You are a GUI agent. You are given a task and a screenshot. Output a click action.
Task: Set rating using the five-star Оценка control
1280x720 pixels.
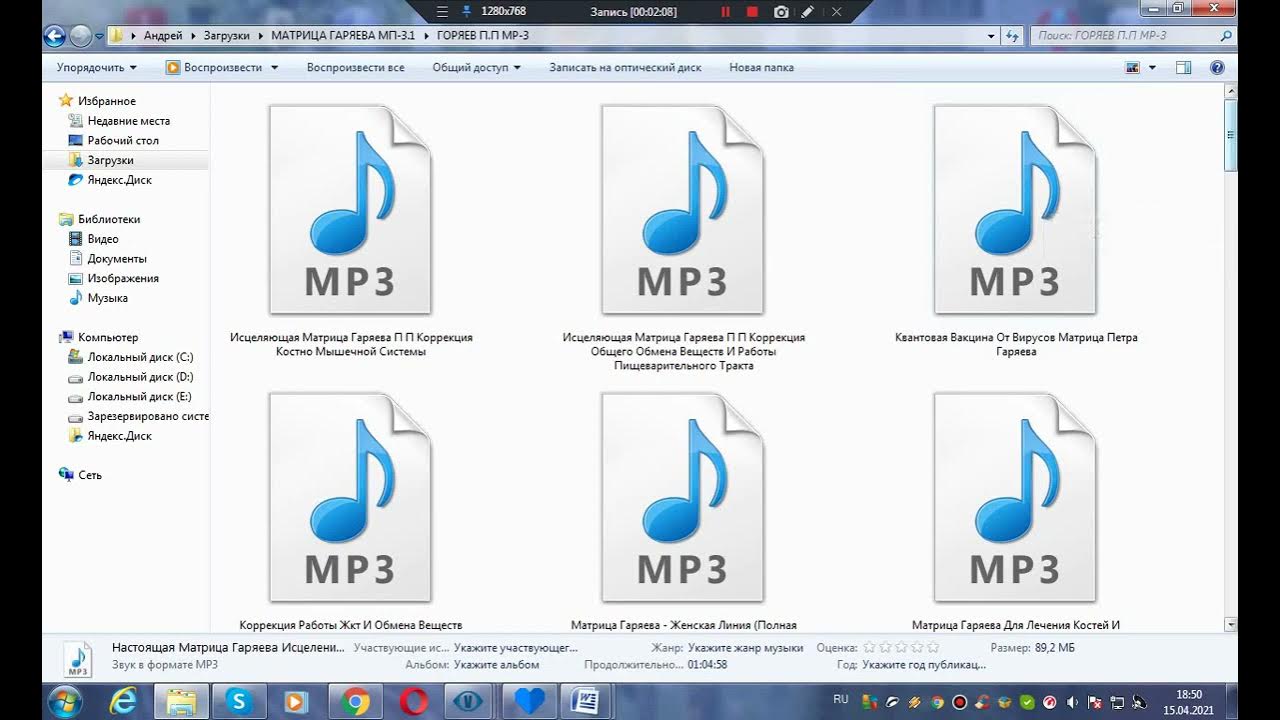coord(901,648)
